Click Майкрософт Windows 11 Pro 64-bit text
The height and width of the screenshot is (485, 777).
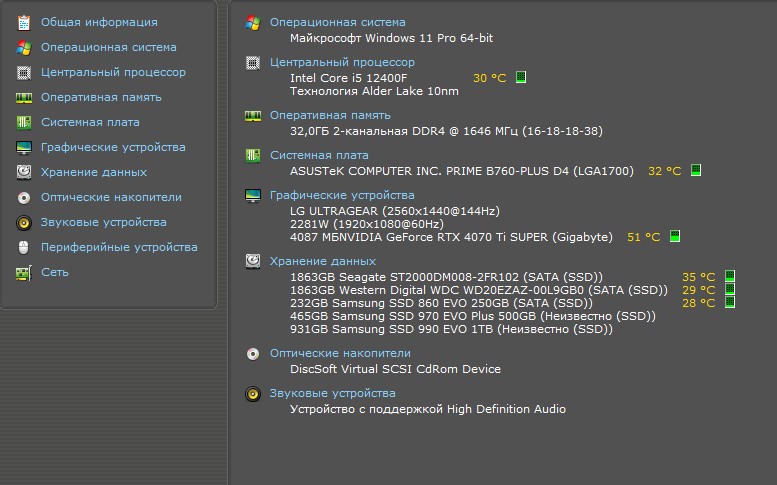pos(391,38)
